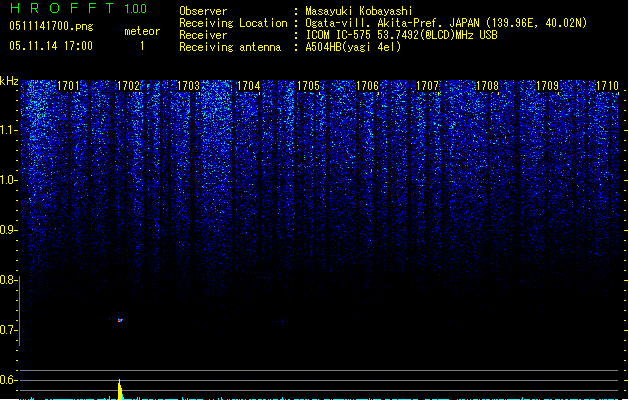629x400 pixels.
Task: Click the antenna A504HB(yagi 4el) text
Action: (x=353, y=47)
